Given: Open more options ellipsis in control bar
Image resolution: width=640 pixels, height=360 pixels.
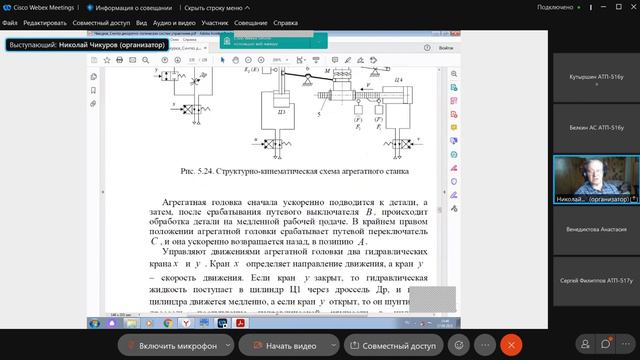Looking at the screenshot, I should tap(485, 345).
